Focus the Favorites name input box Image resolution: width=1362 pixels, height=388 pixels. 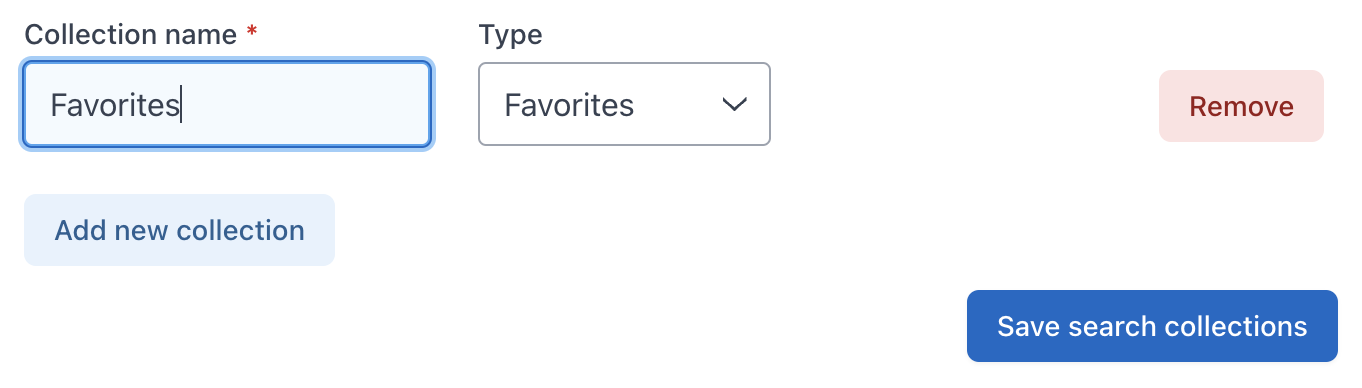(227, 105)
